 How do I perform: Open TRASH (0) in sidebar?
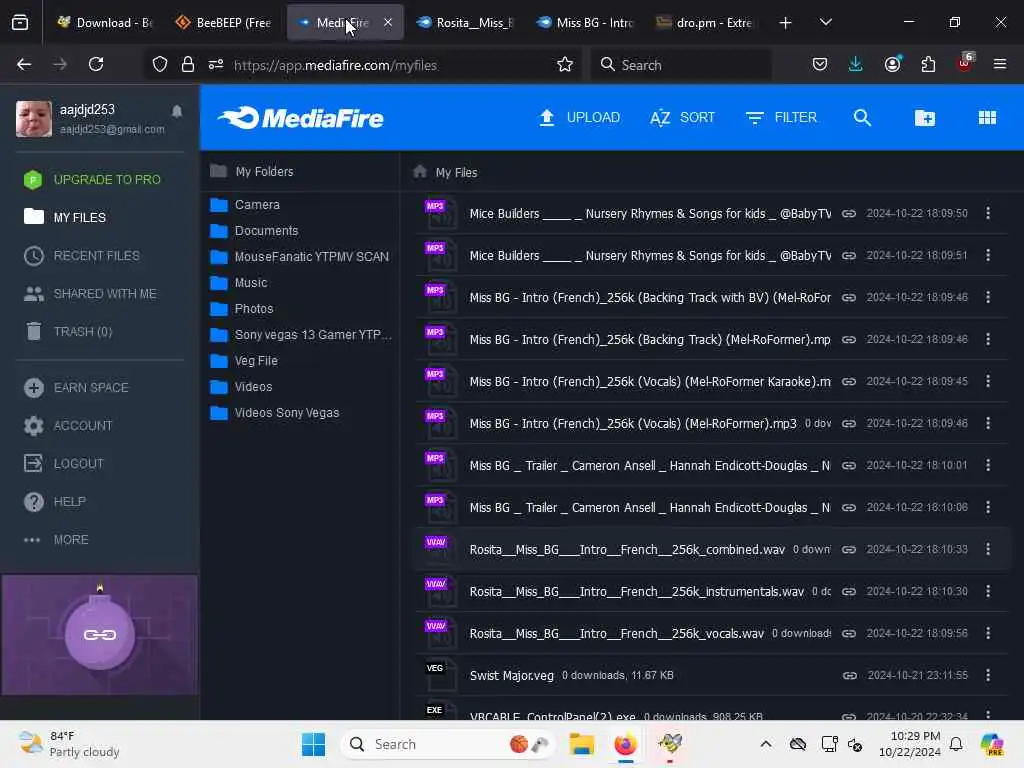click(68, 332)
